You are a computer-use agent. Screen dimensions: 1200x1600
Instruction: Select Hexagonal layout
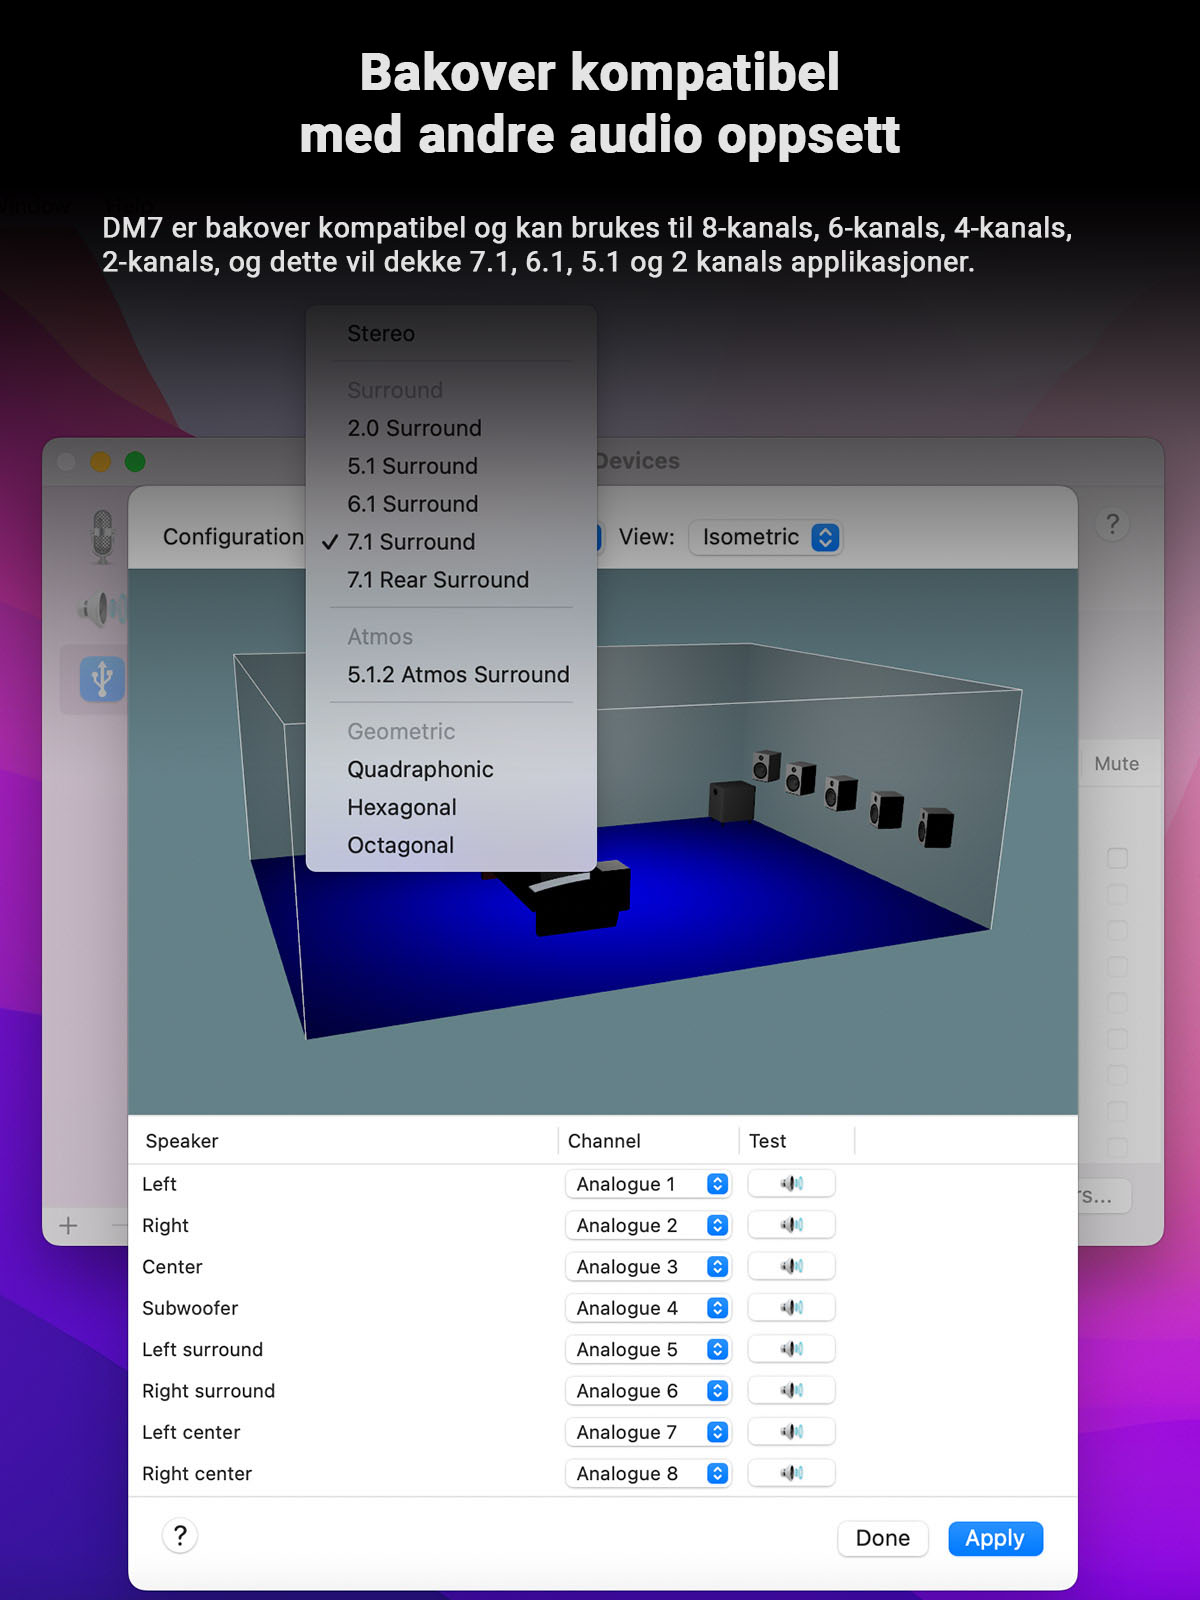click(x=451, y=807)
